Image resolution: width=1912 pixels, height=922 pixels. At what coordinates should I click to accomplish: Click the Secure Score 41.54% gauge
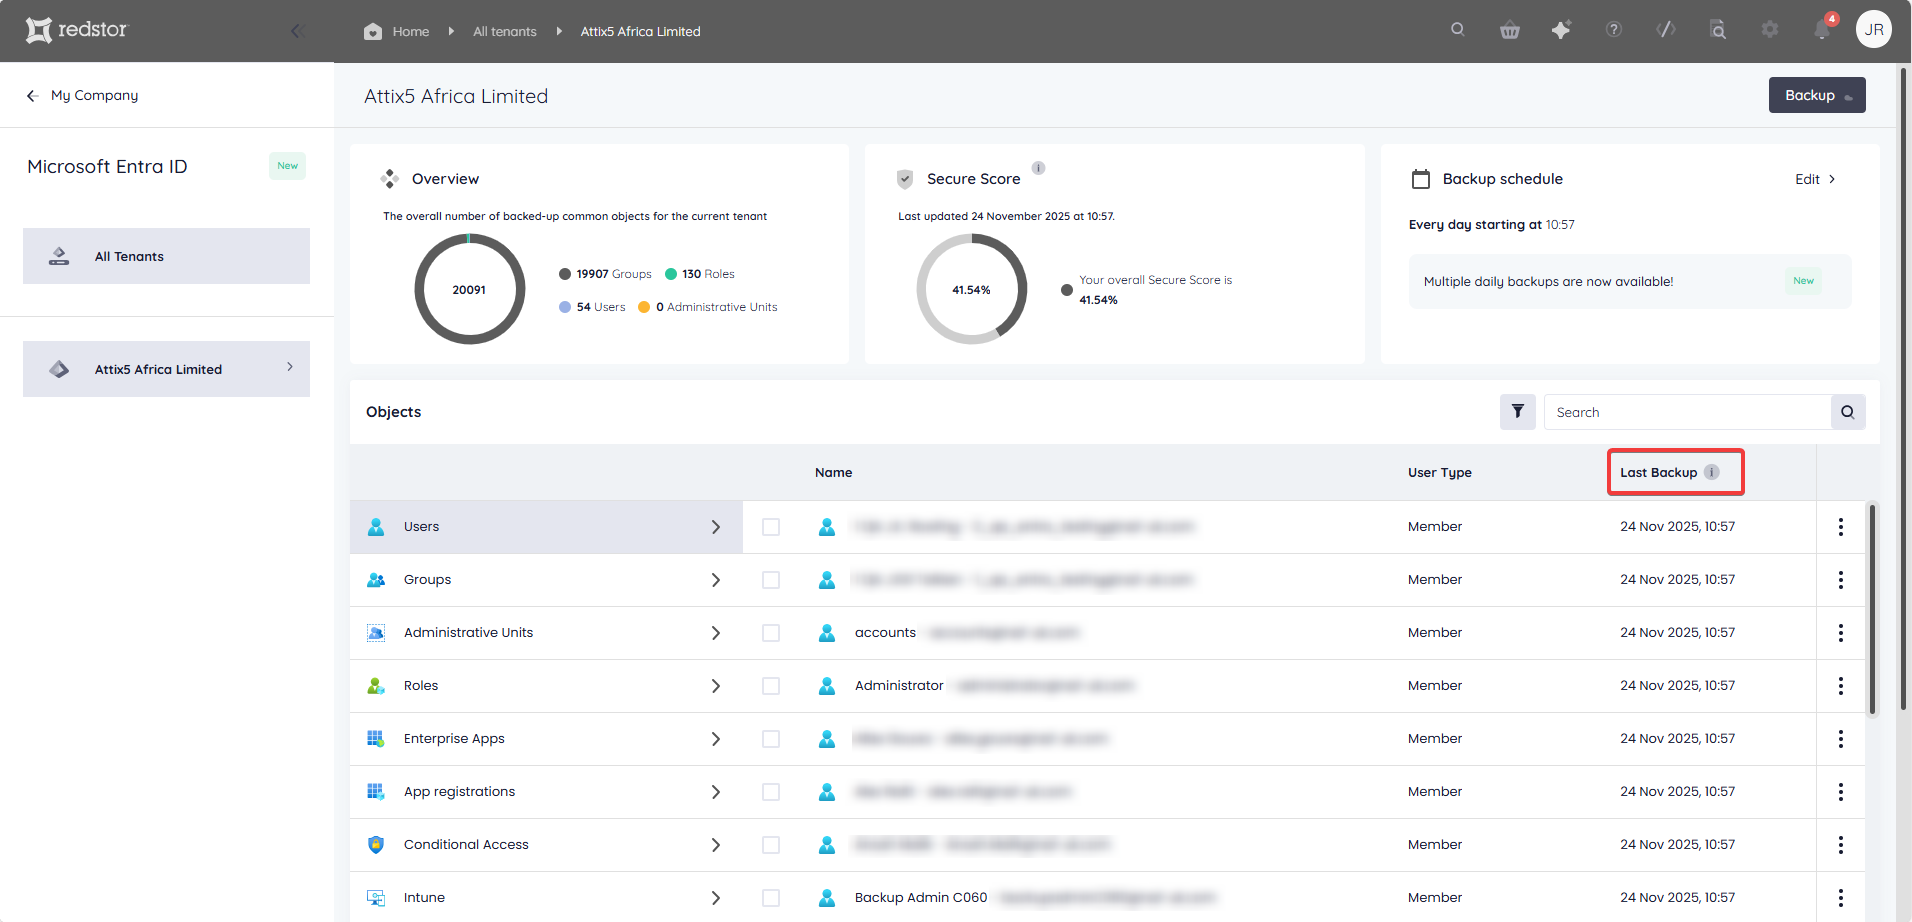tap(971, 289)
